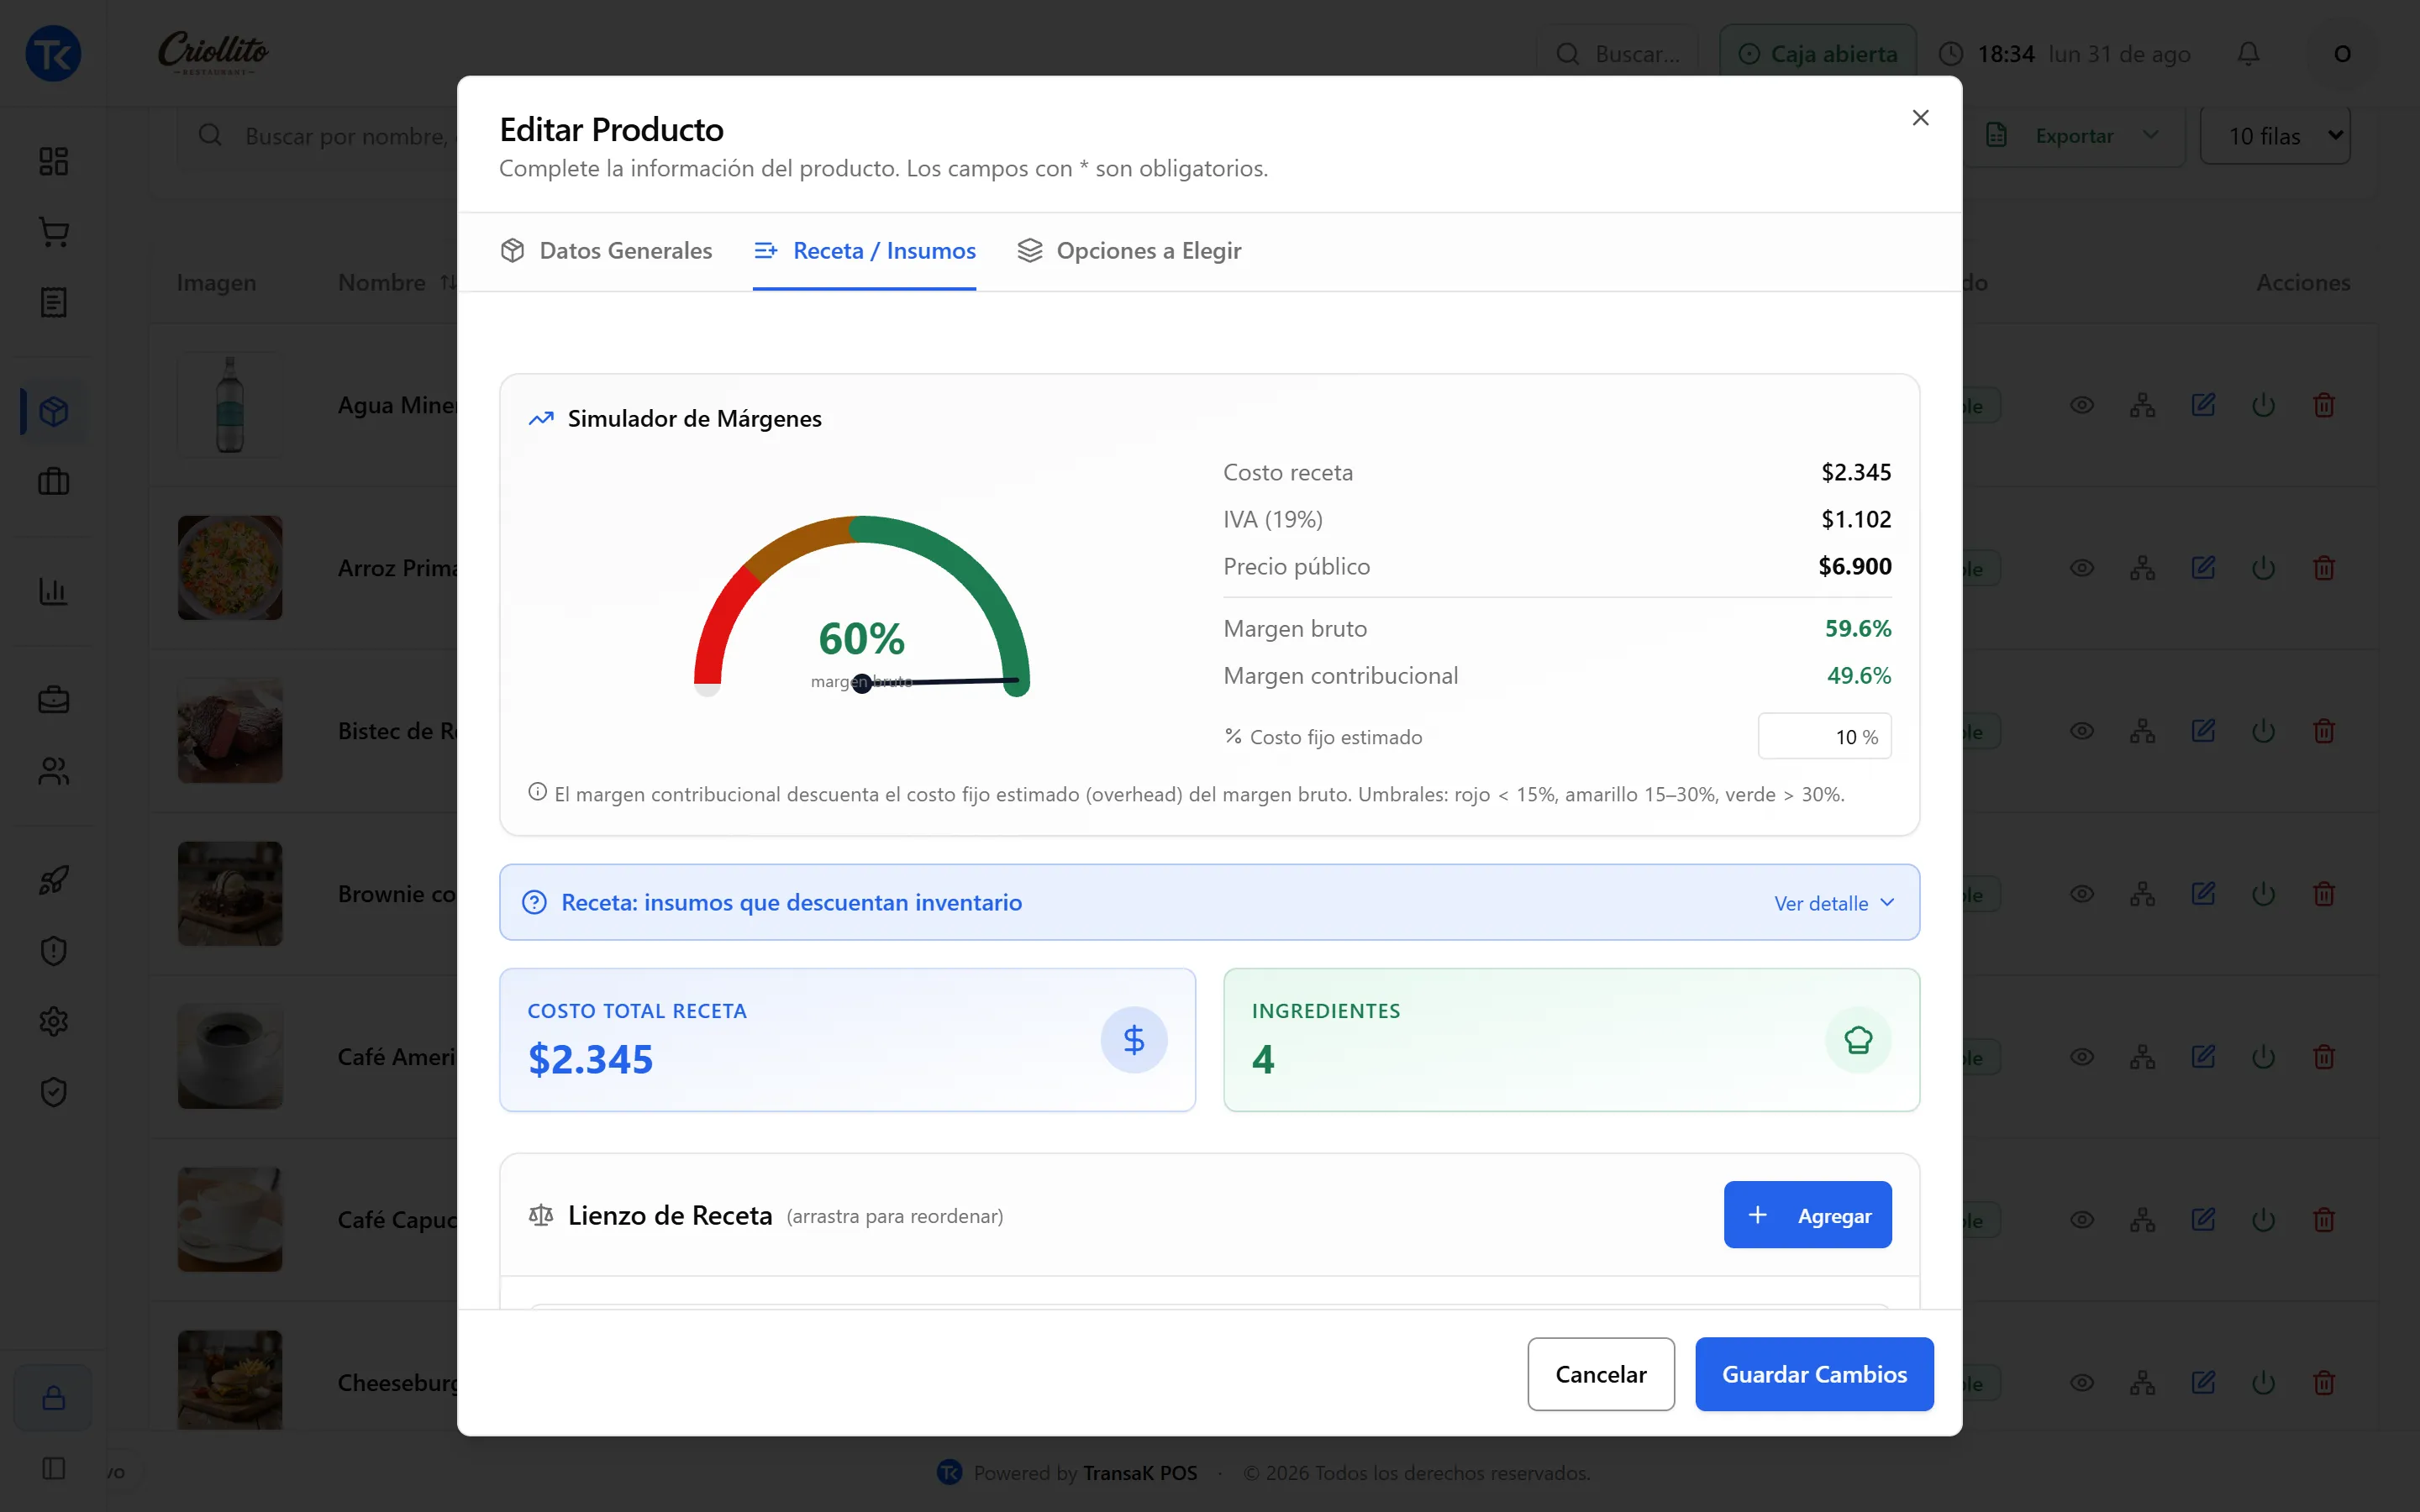The image size is (2420, 1512).
Task: Open hierarchy icon for Bistec row
Action: (2142, 731)
